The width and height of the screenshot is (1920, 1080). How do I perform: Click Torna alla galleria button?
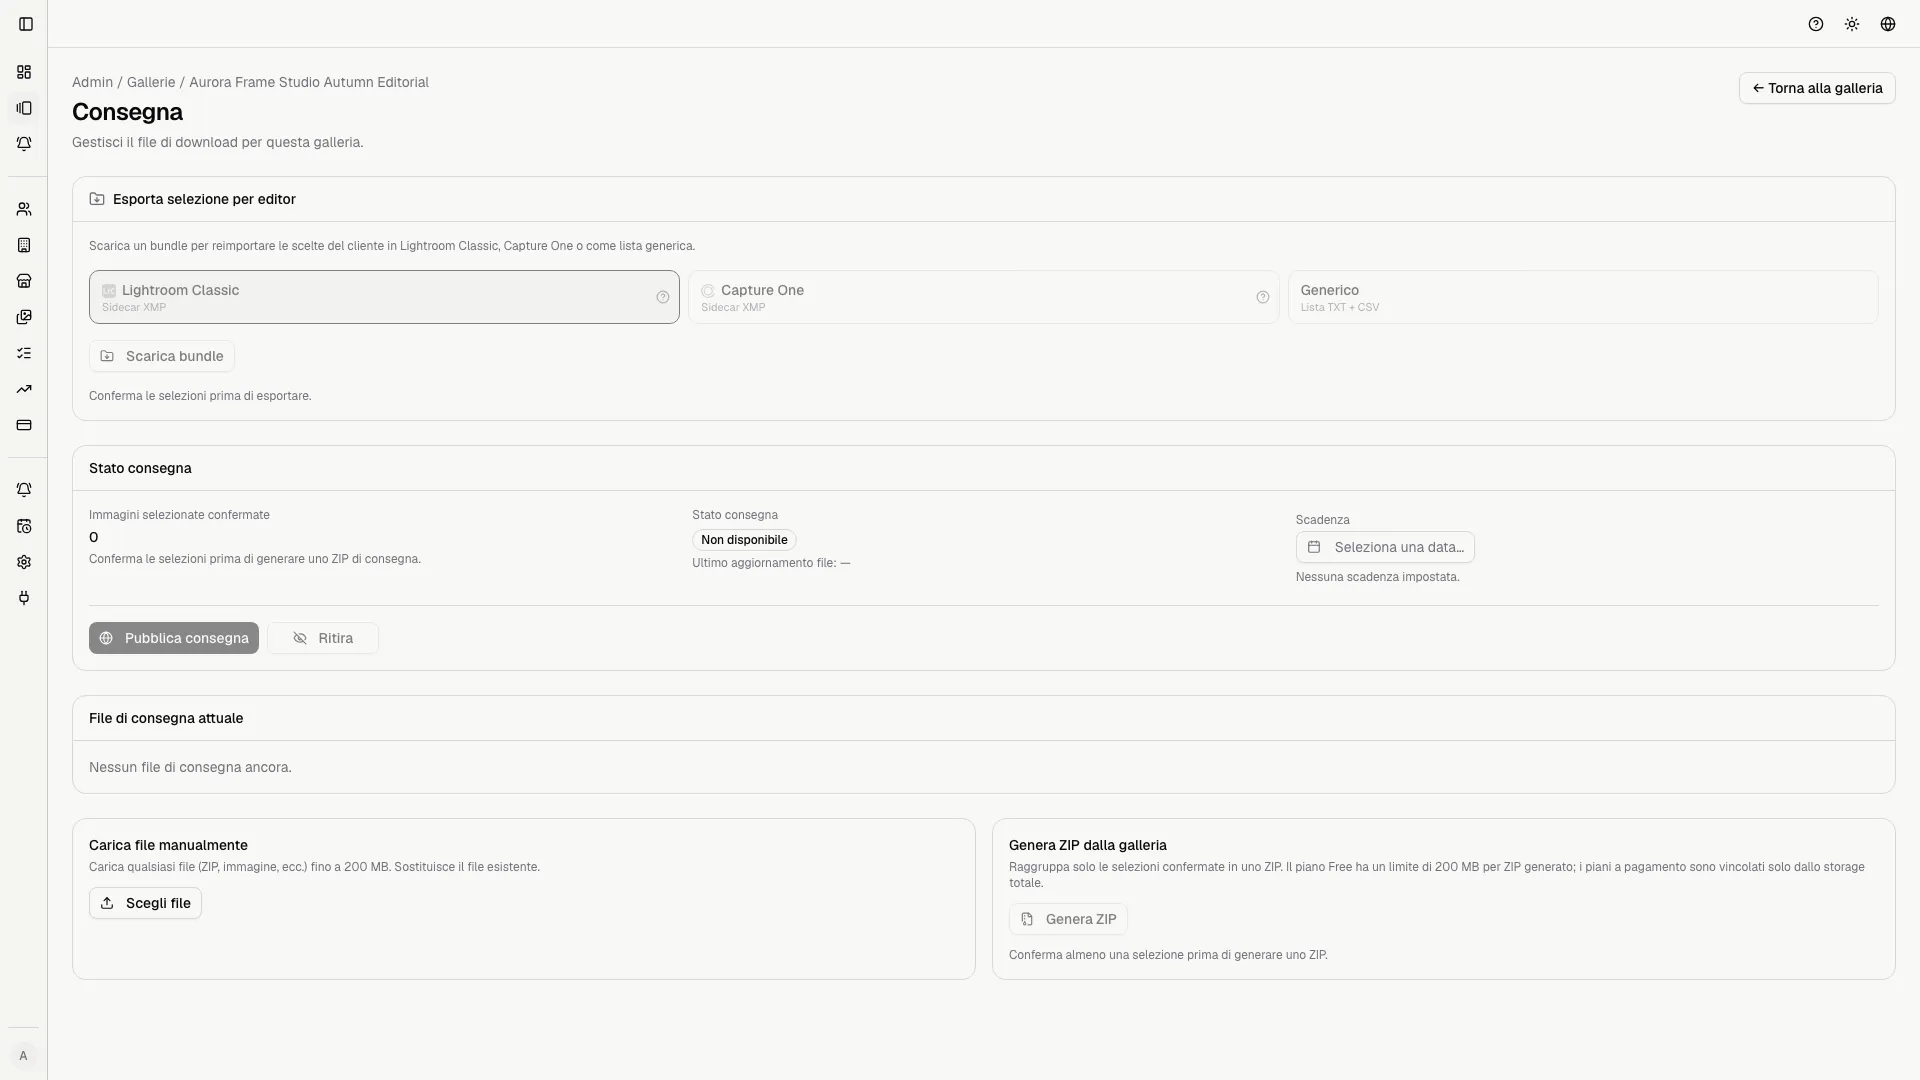point(1817,88)
